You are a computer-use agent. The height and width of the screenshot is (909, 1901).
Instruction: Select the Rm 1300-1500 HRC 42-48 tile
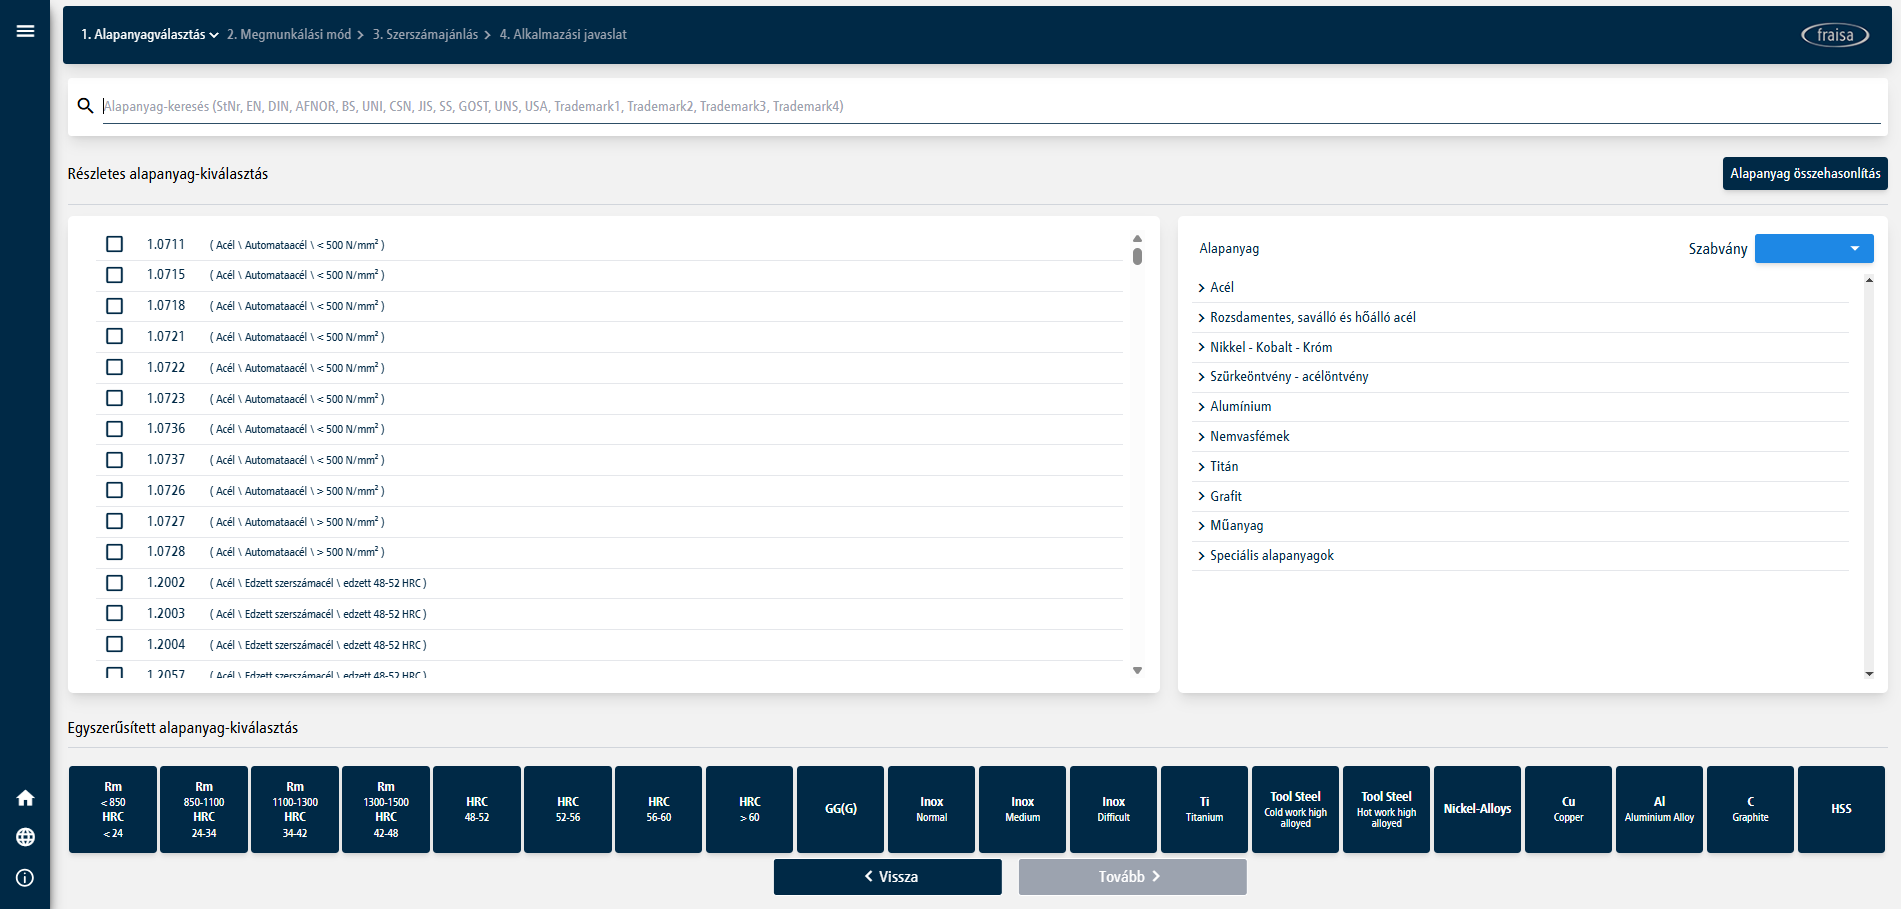pyautogui.click(x=386, y=809)
